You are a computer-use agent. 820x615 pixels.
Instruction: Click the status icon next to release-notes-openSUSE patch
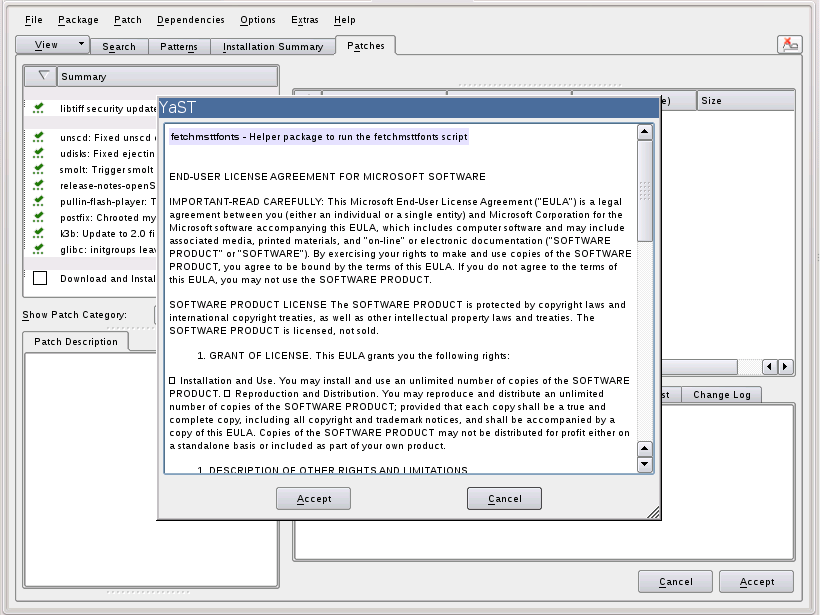38,185
